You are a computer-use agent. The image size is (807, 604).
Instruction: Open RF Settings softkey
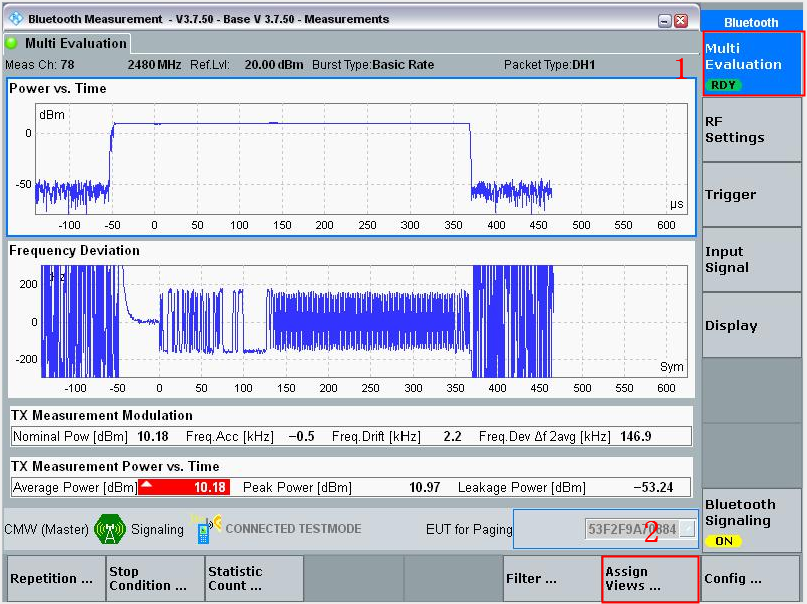[752, 130]
